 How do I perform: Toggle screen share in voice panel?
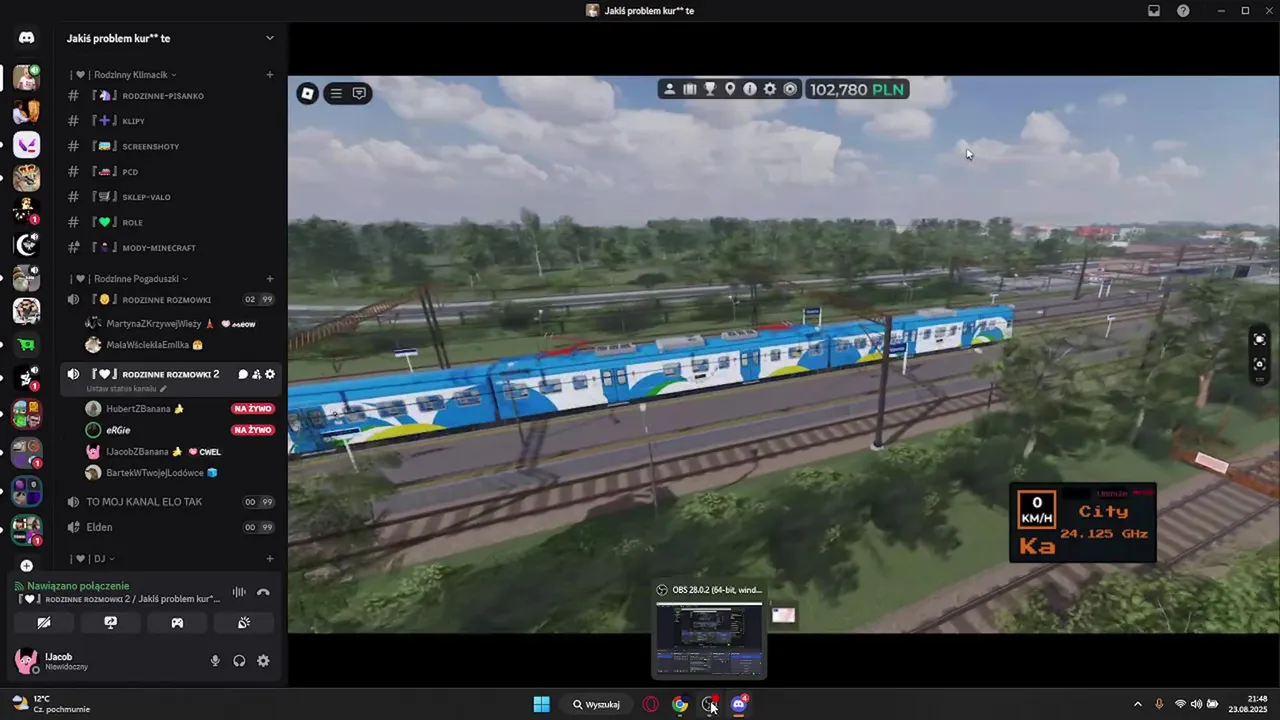(x=111, y=622)
